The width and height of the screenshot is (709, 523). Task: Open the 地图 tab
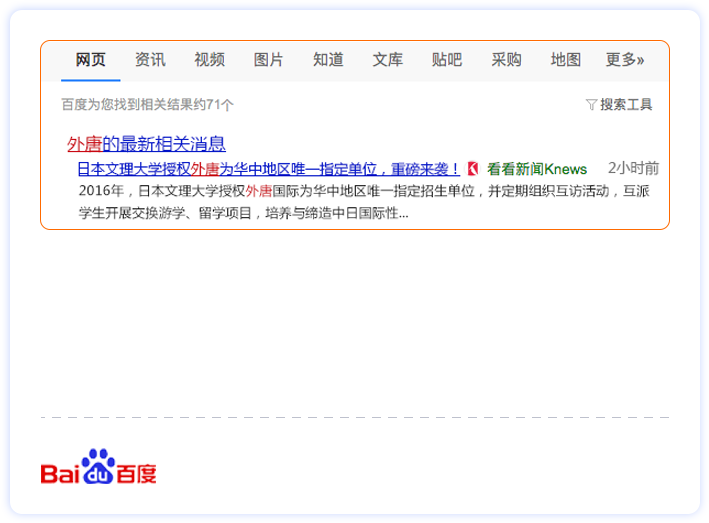tap(565, 60)
